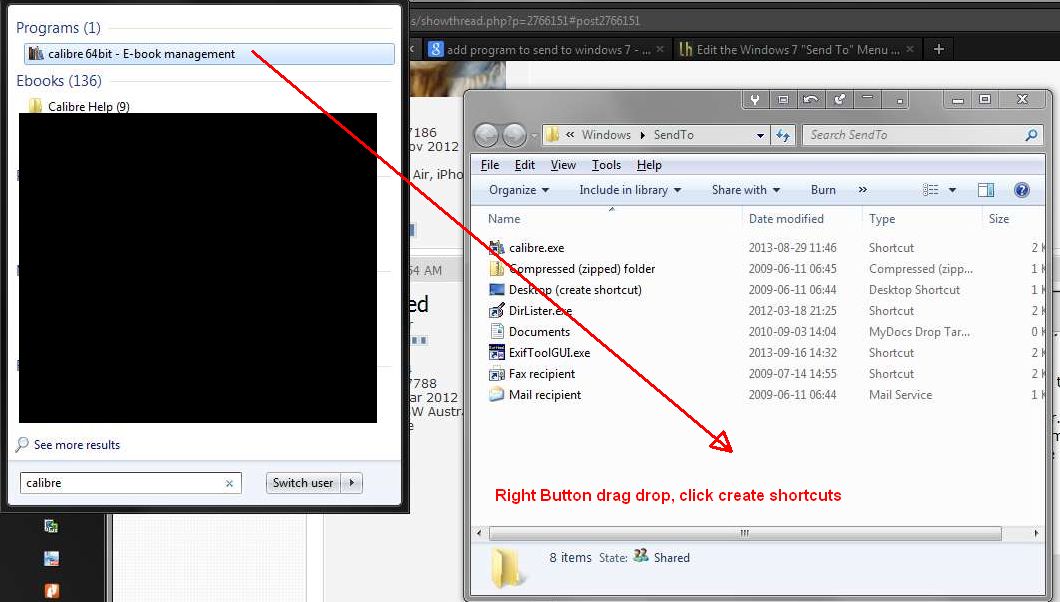Open calibre 64bit E-book management program result
This screenshot has height=602, width=1060.
(x=209, y=54)
